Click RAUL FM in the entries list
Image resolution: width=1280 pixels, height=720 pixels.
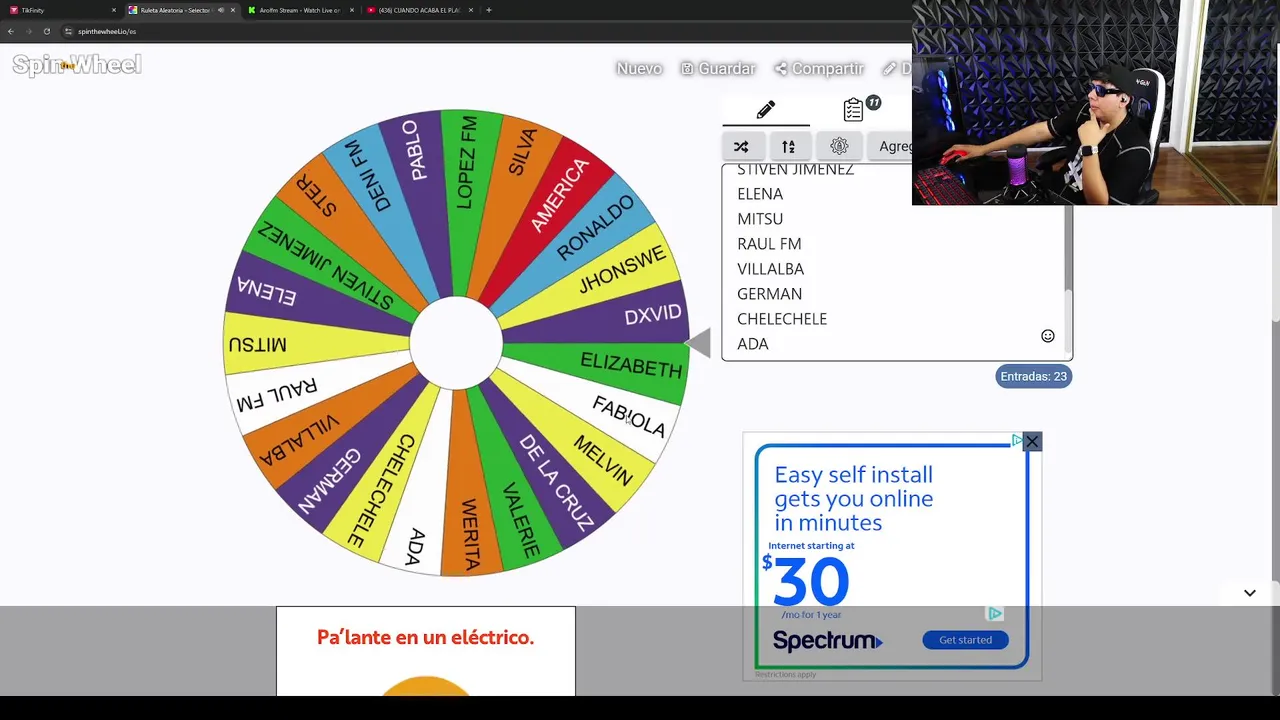769,244
